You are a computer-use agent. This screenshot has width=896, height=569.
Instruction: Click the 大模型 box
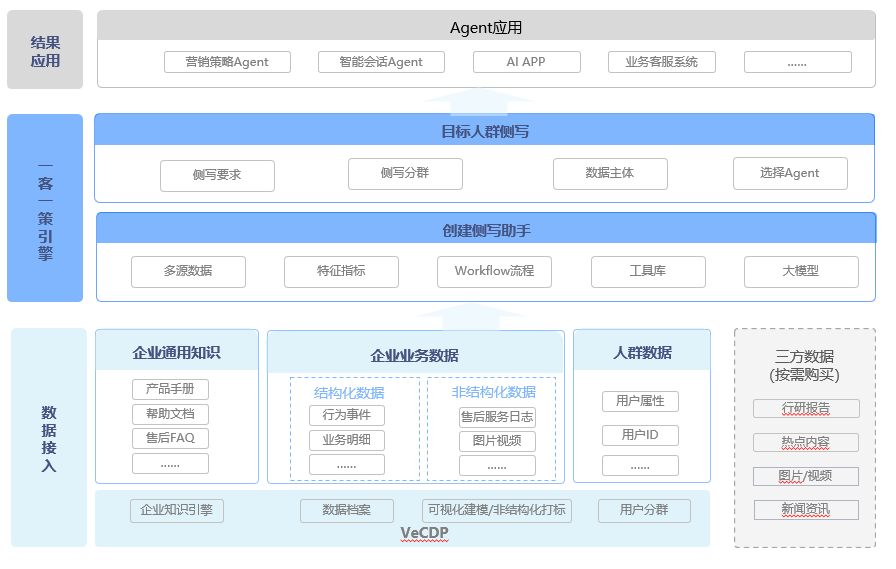(x=800, y=271)
